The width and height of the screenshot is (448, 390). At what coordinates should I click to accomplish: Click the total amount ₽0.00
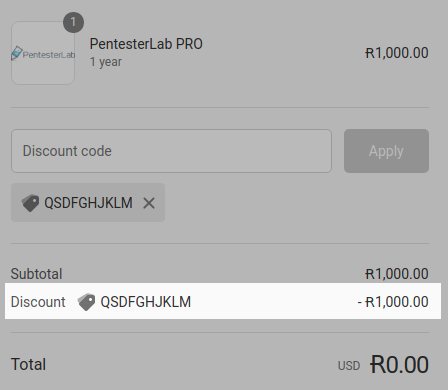coord(399,364)
